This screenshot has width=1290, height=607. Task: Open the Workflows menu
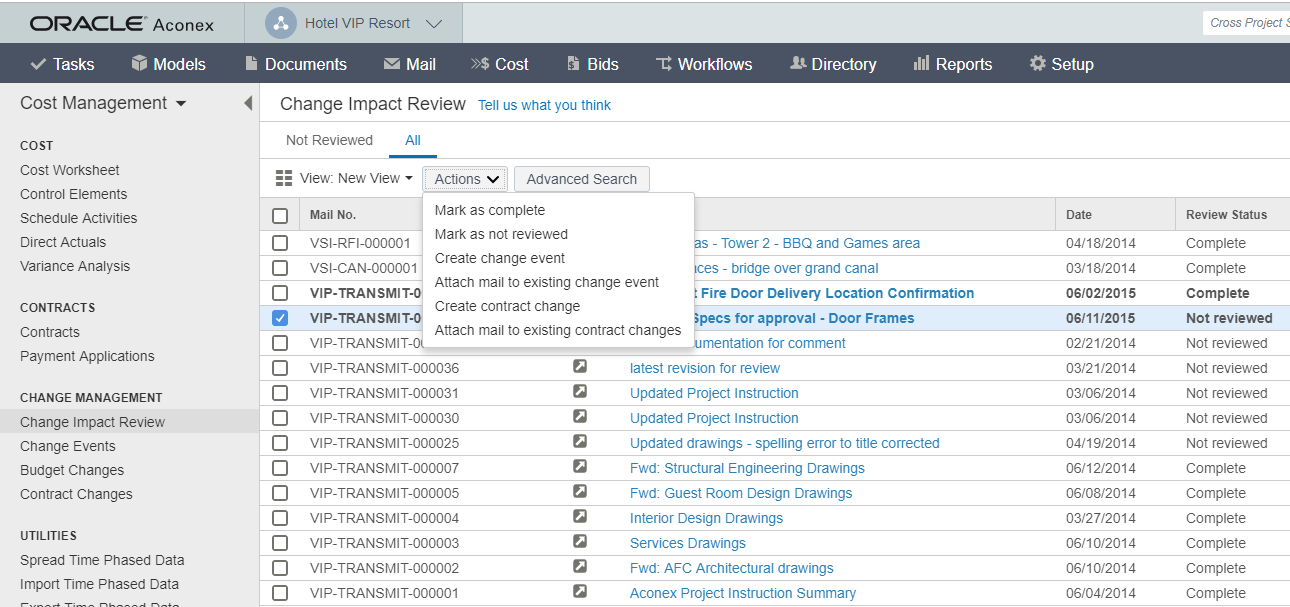[704, 64]
